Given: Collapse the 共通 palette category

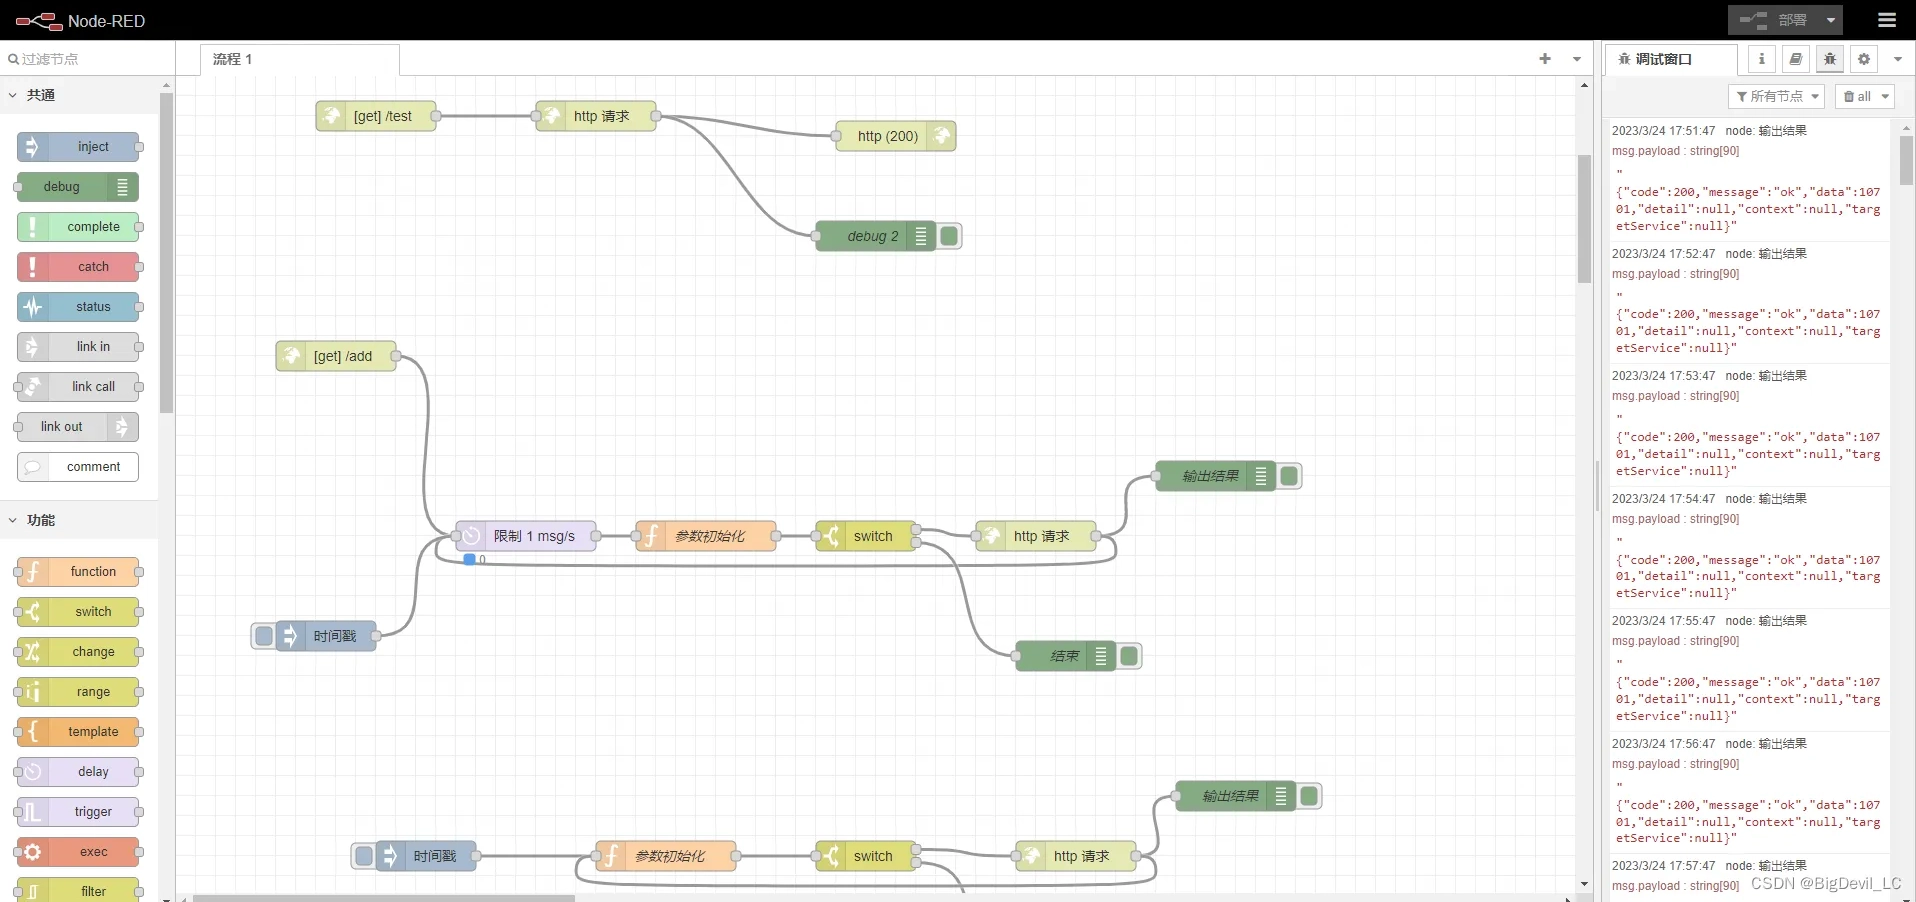Looking at the screenshot, I should pyautogui.click(x=80, y=95).
